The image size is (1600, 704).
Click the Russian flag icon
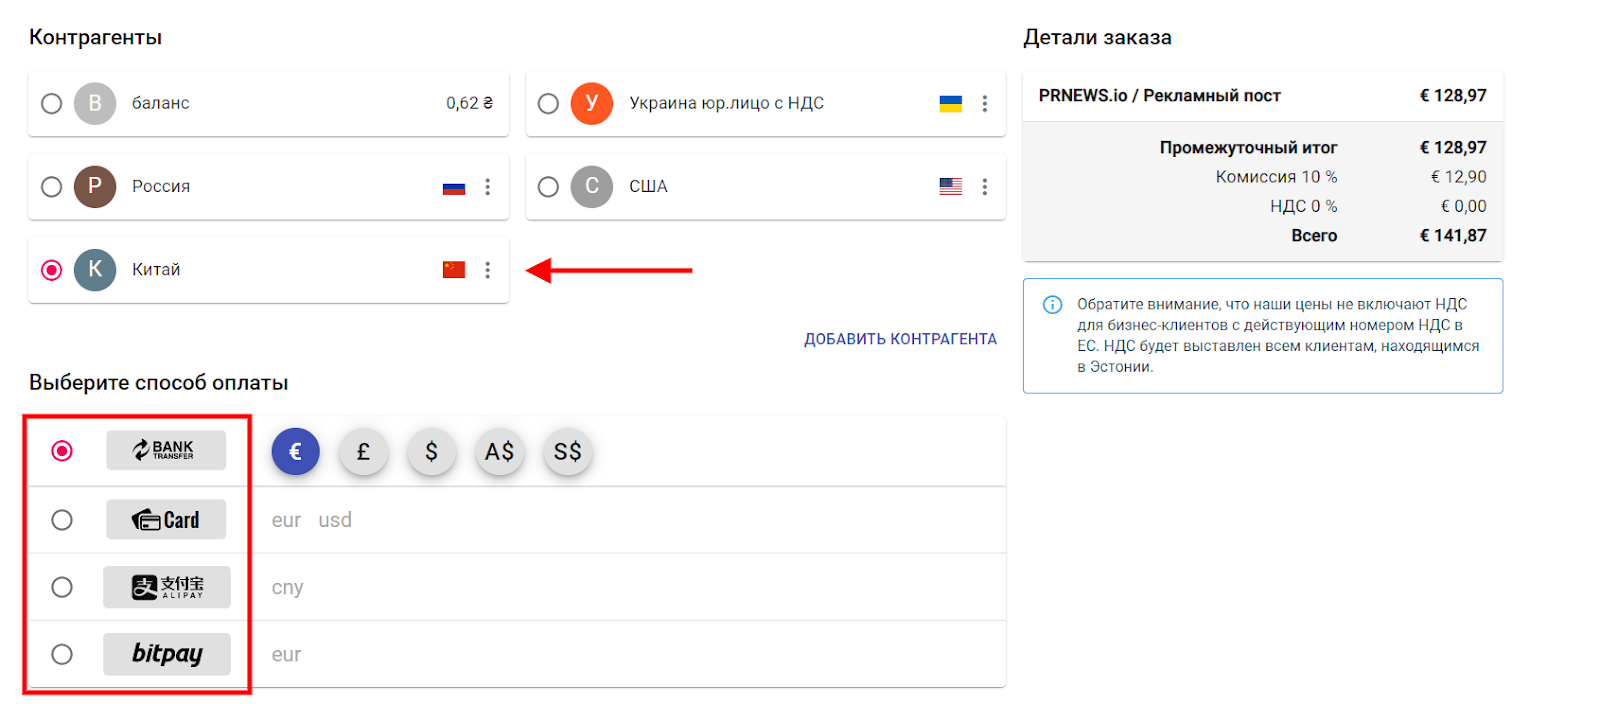click(454, 187)
